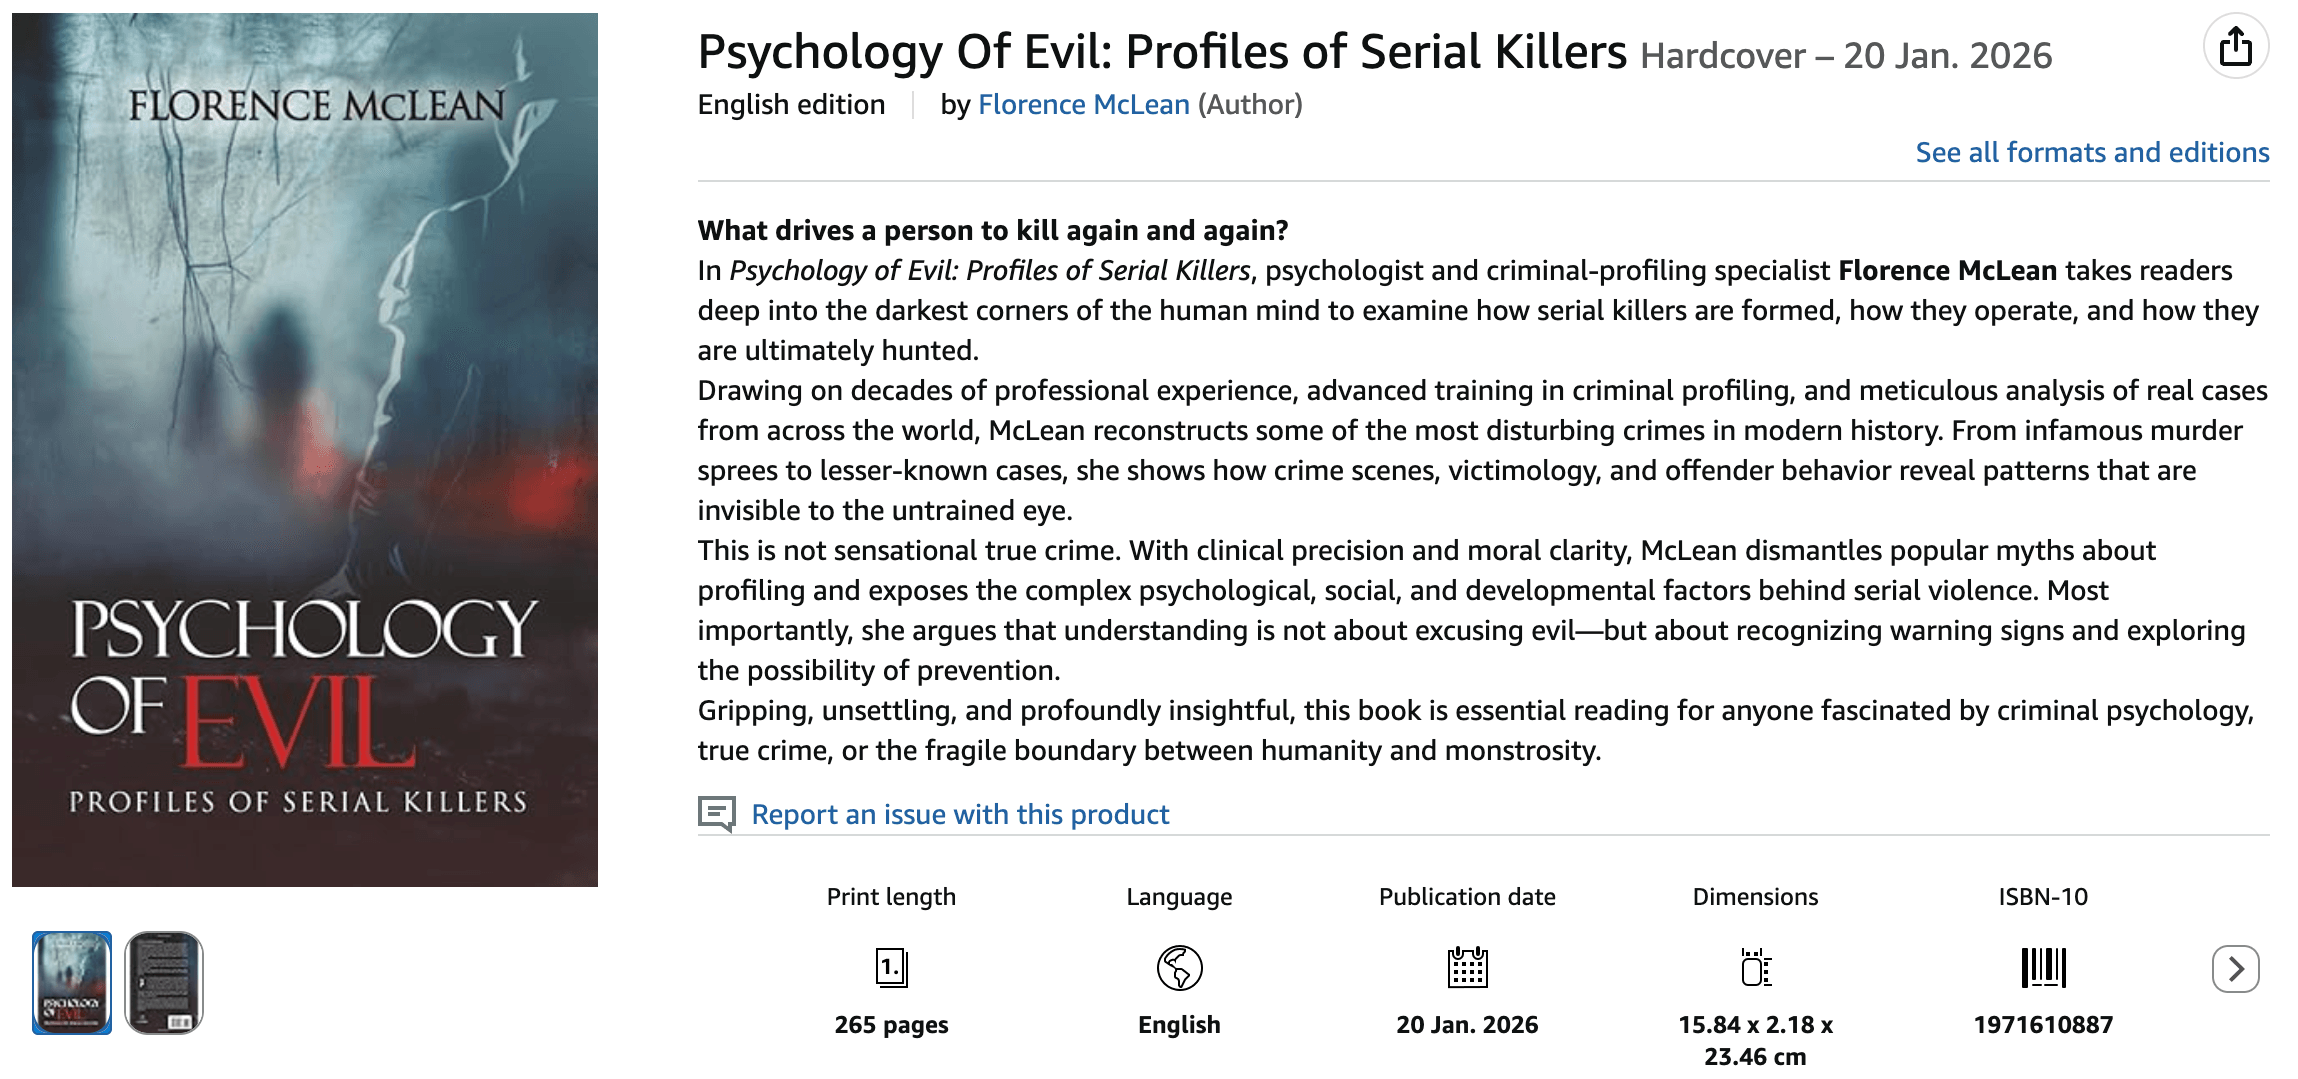Click the share icon at top right
Screen dimensions: 2298x1079
2235,46
